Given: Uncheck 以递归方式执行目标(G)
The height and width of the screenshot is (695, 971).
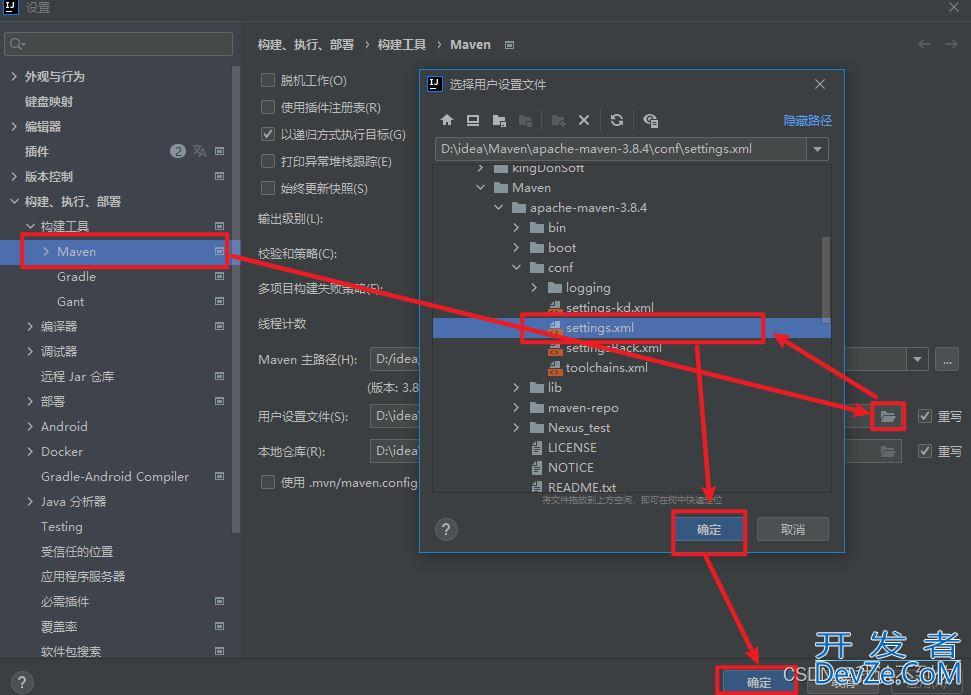Looking at the screenshot, I should pos(268,134).
